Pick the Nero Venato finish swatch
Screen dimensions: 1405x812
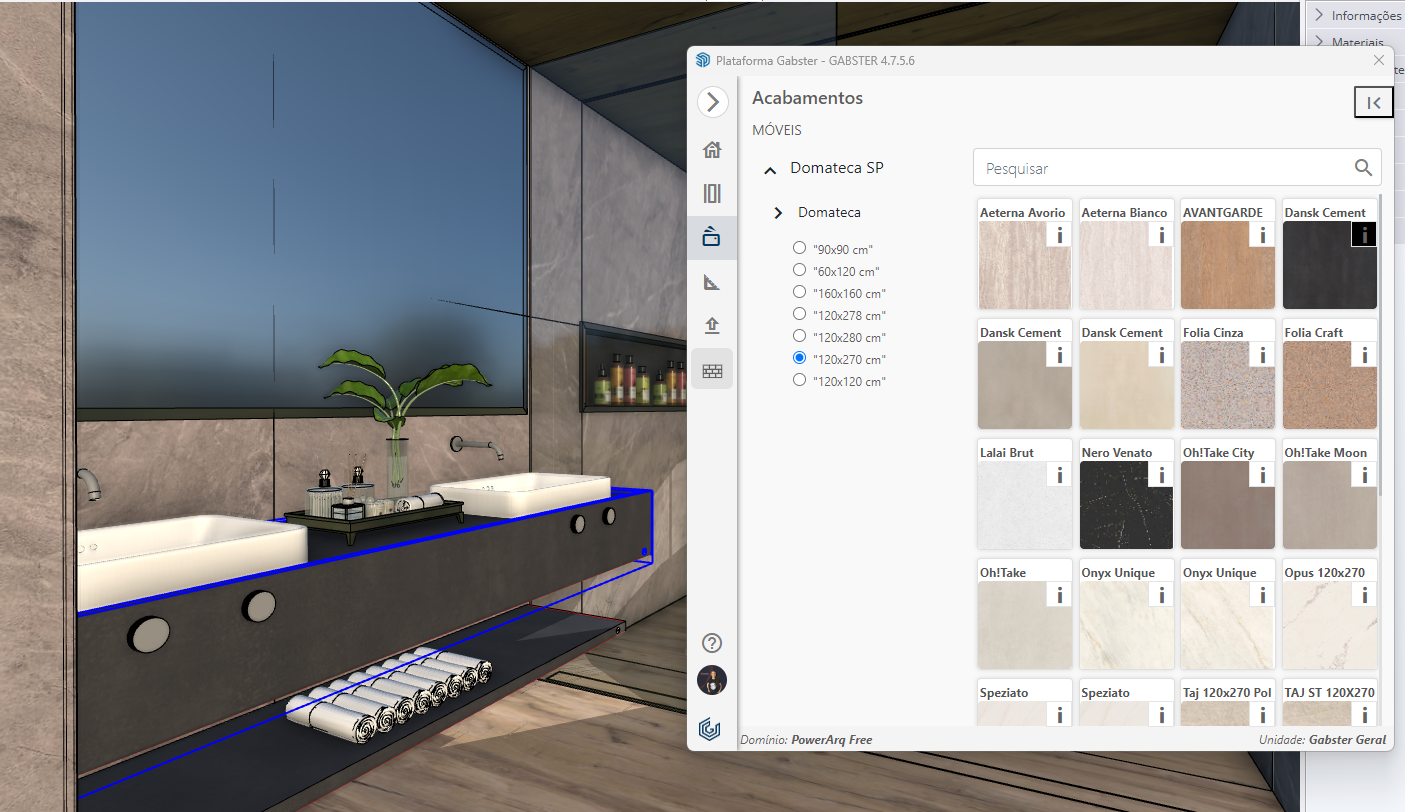click(1125, 505)
